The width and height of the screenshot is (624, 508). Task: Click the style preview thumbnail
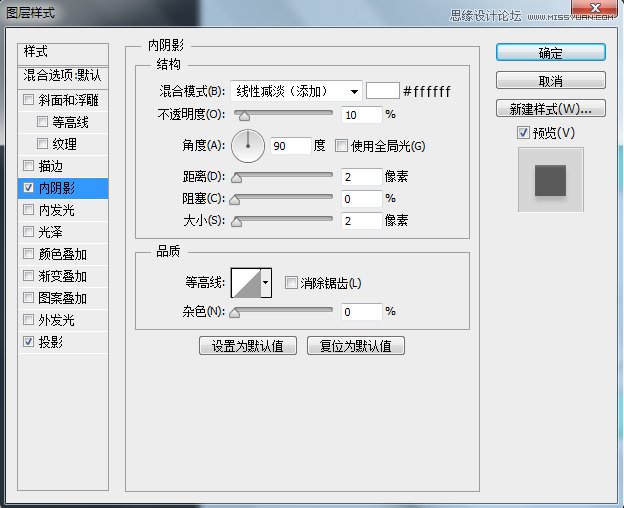point(551,179)
